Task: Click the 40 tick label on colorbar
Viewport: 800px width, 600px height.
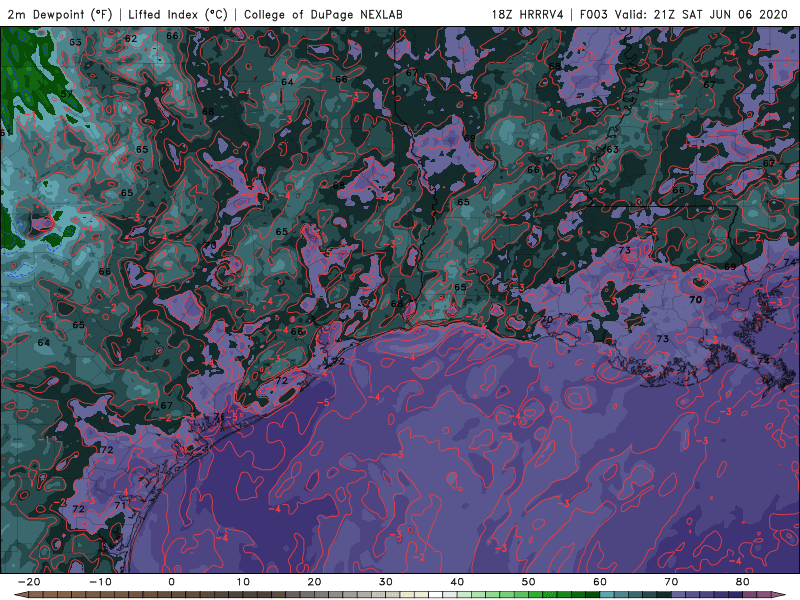Action: pyautogui.click(x=457, y=582)
